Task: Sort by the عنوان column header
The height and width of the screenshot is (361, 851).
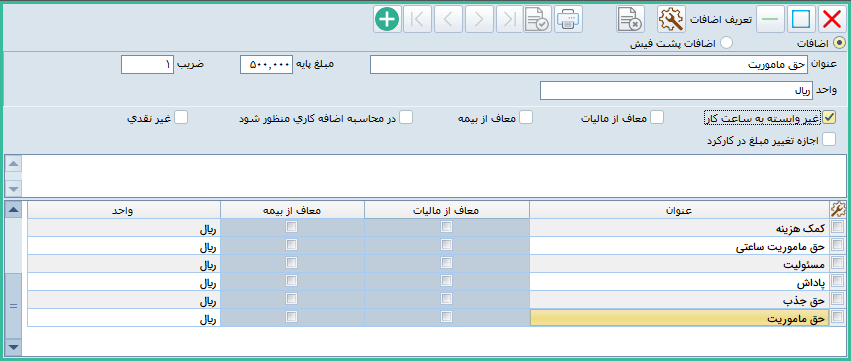Action: [x=679, y=210]
